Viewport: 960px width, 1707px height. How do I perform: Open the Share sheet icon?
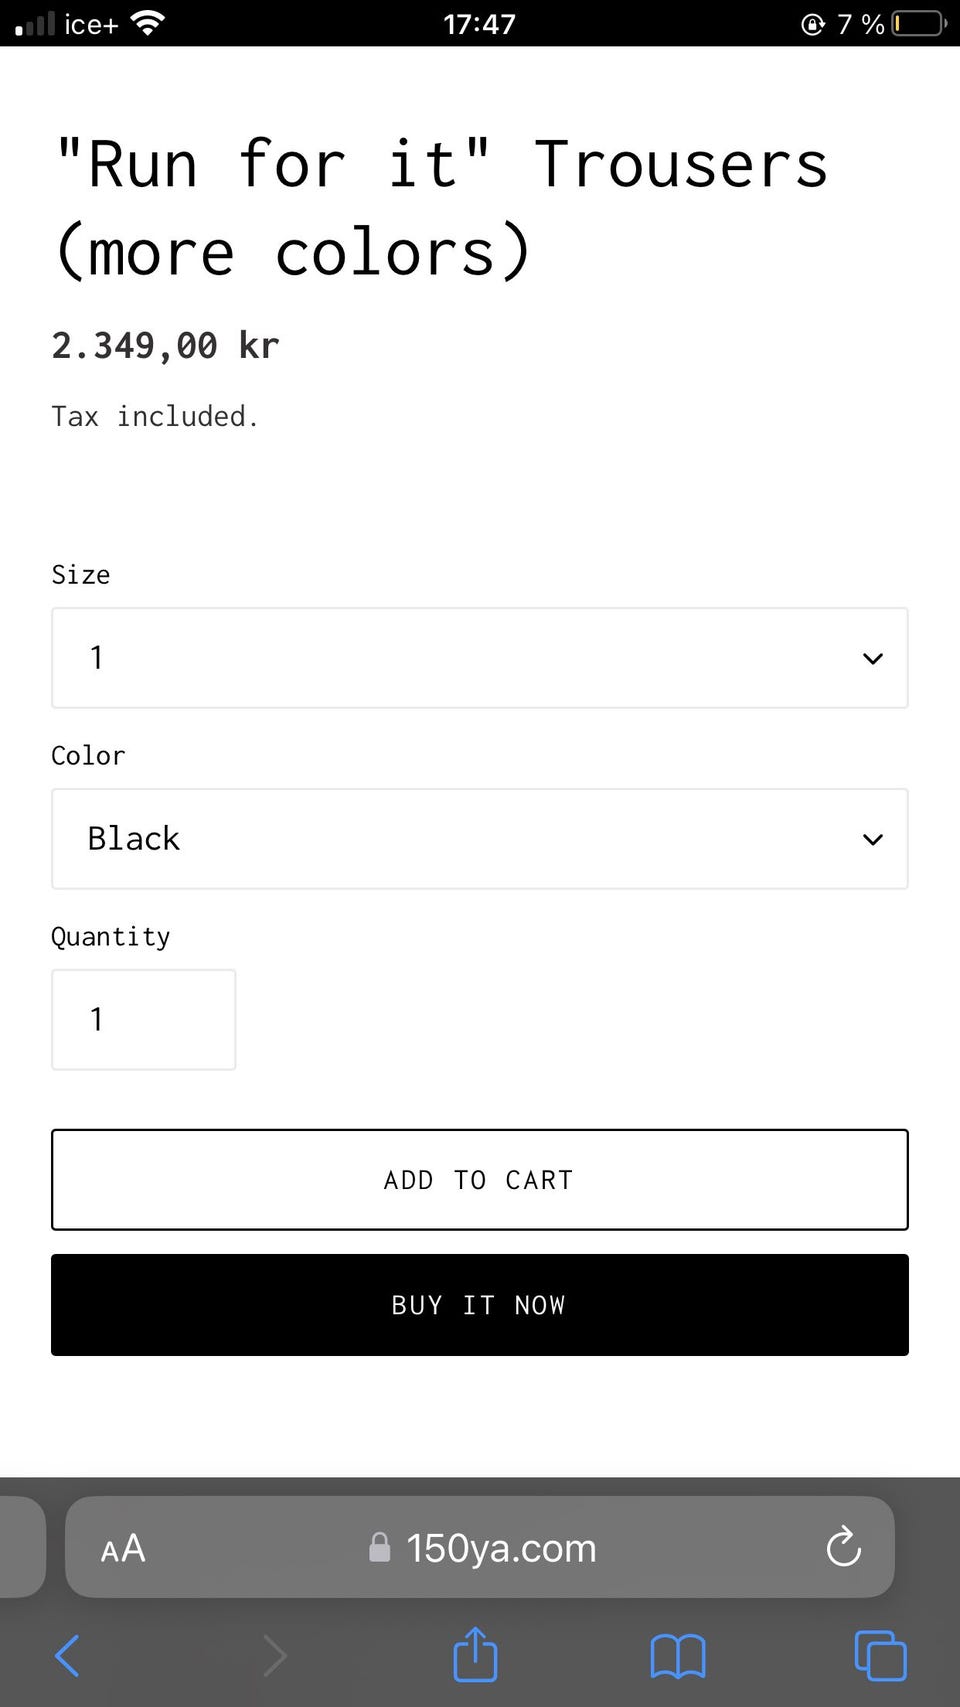(475, 1655)
